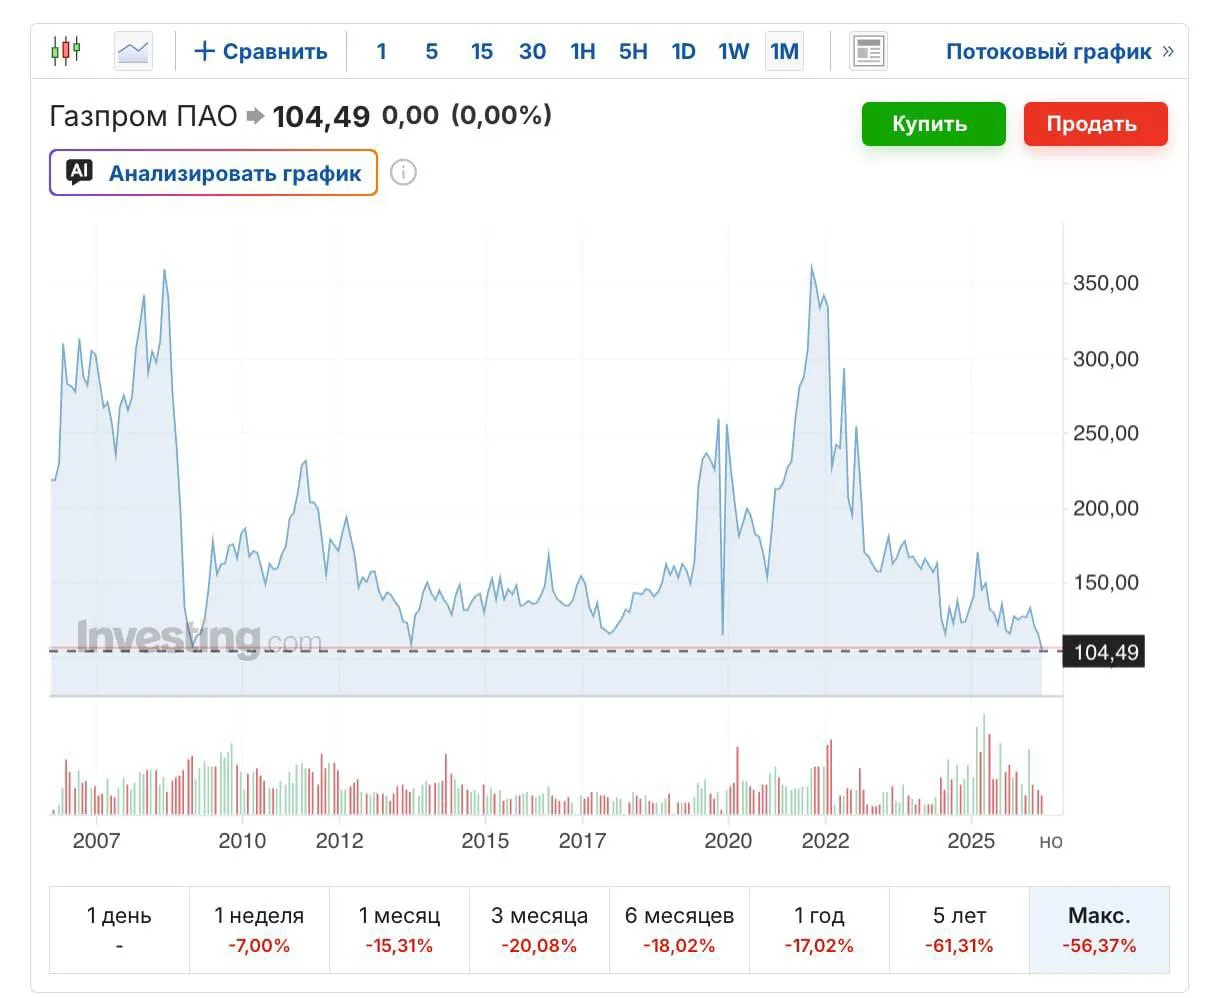
Task: Select the Макс. period tab
Action: pos(1099,929)
